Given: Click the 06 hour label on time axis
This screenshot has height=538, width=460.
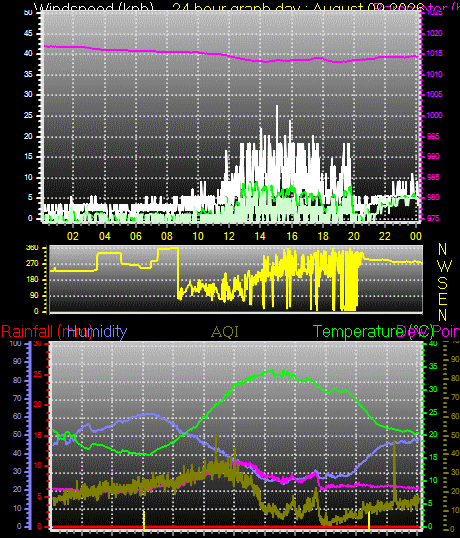Looking at the screenshot, I should click(x=135, y=236).
